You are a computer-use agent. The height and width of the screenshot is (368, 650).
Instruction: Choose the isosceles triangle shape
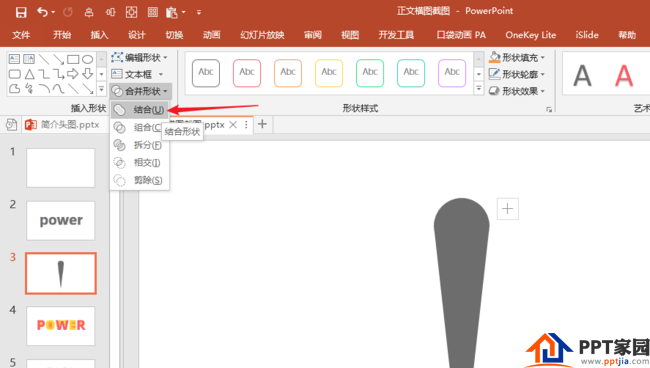tap(29, 74)
